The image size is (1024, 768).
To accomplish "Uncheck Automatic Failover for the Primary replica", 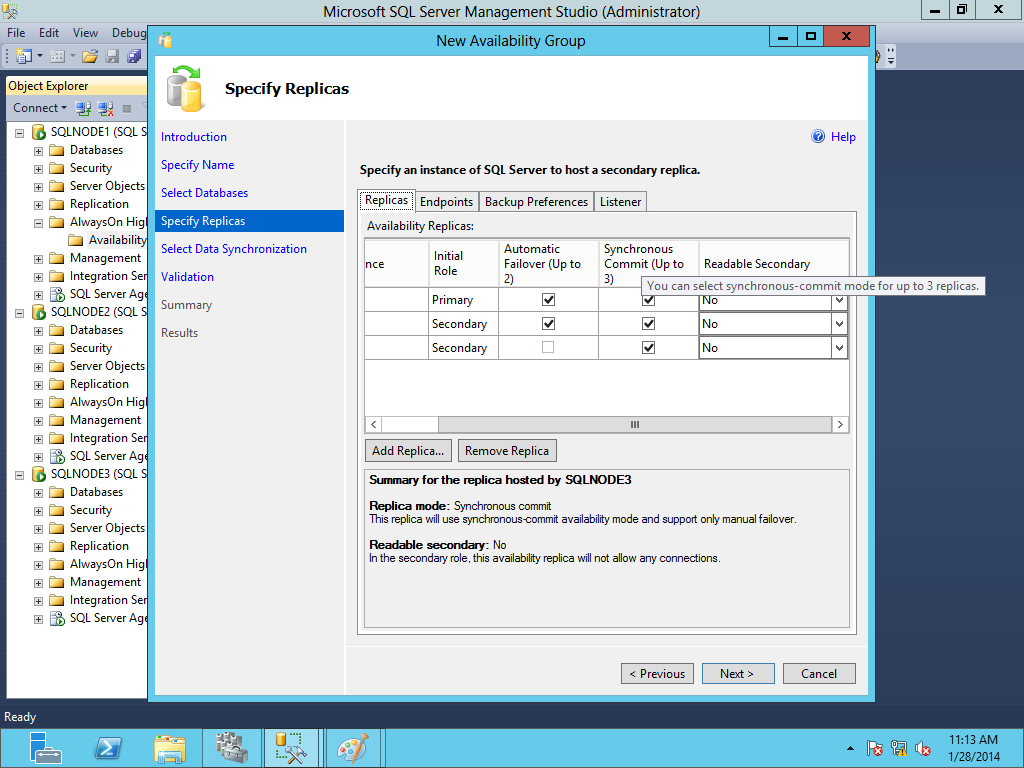I will (x=549, y=300).
